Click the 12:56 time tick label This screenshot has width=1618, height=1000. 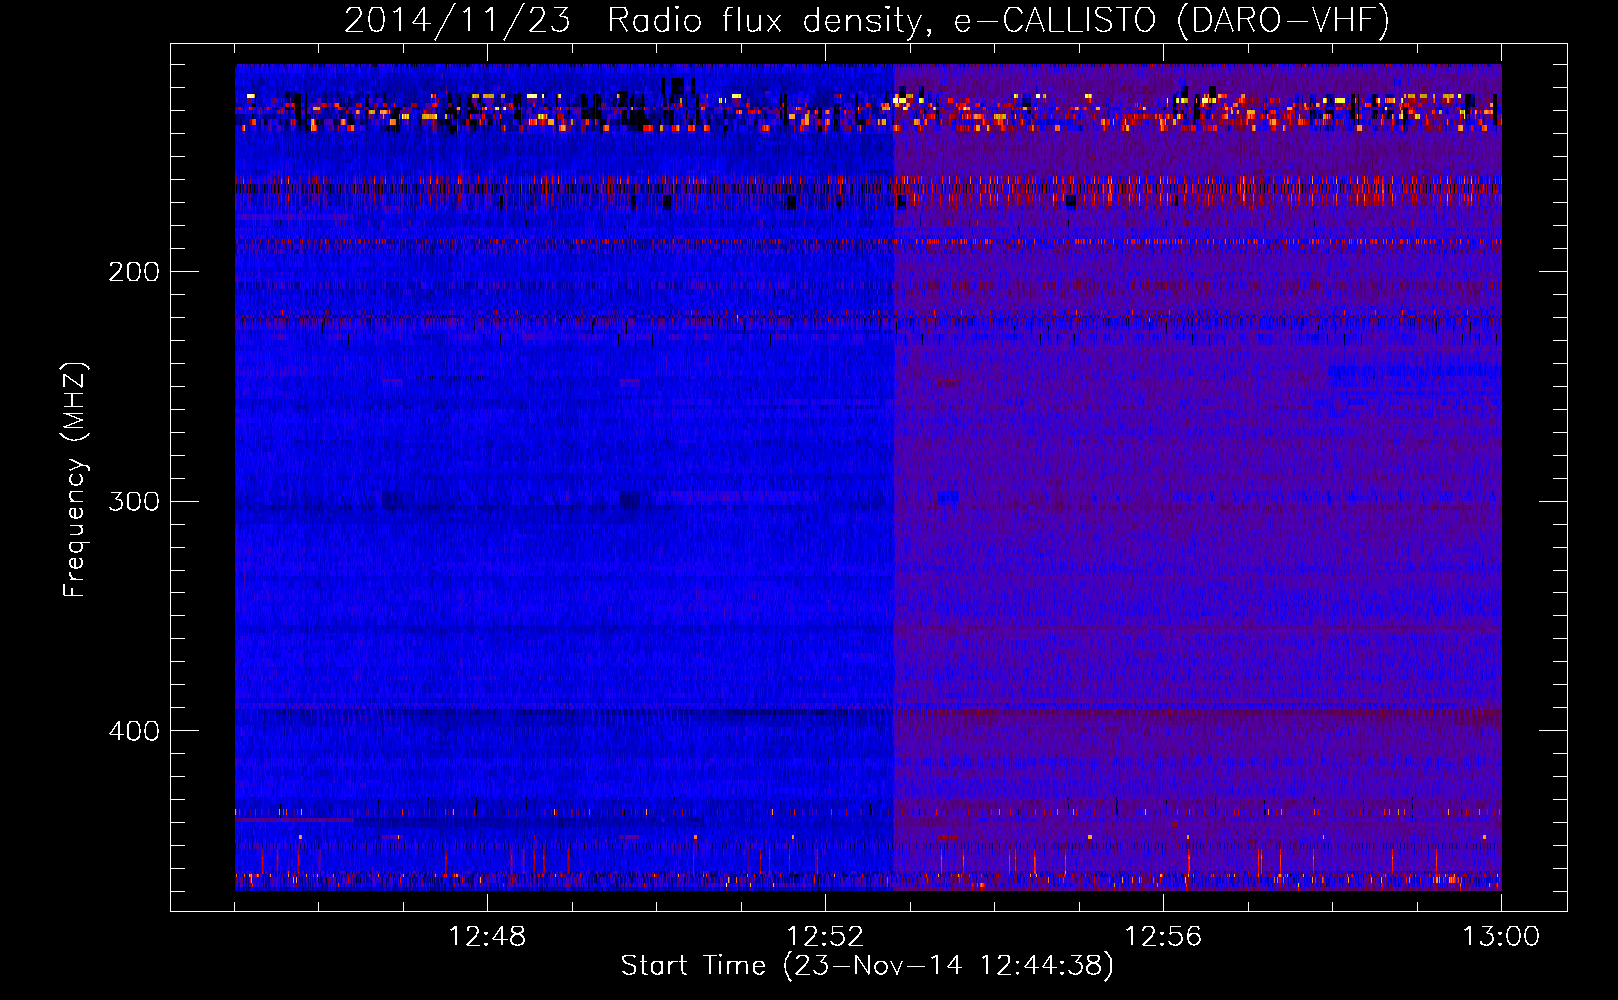click(1163, 937)
